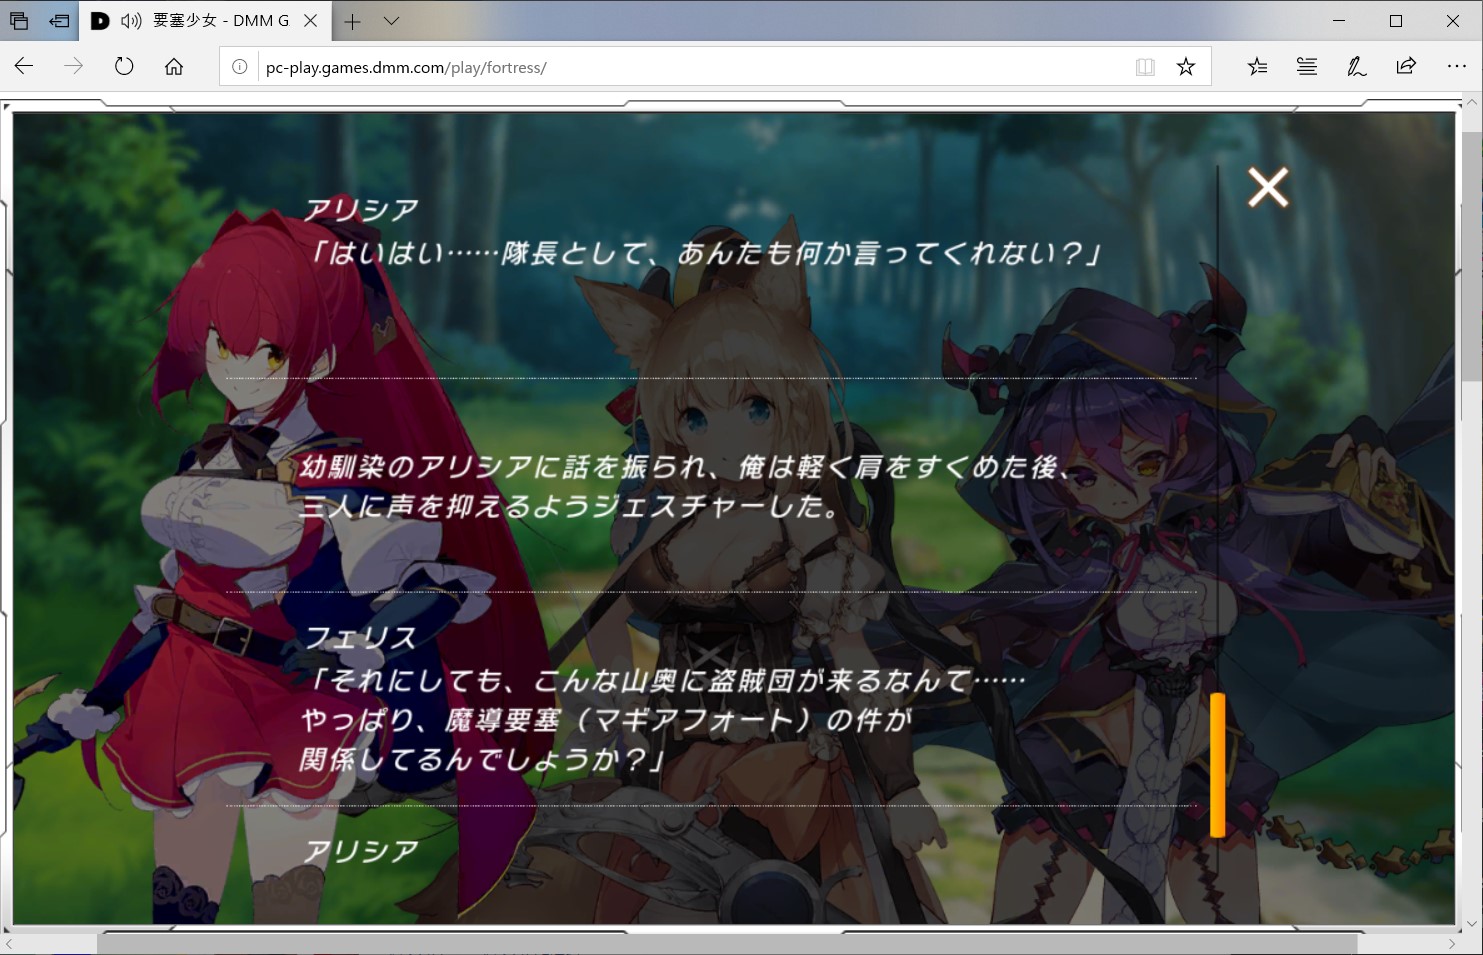Click the フェリス speaker name

360,638
